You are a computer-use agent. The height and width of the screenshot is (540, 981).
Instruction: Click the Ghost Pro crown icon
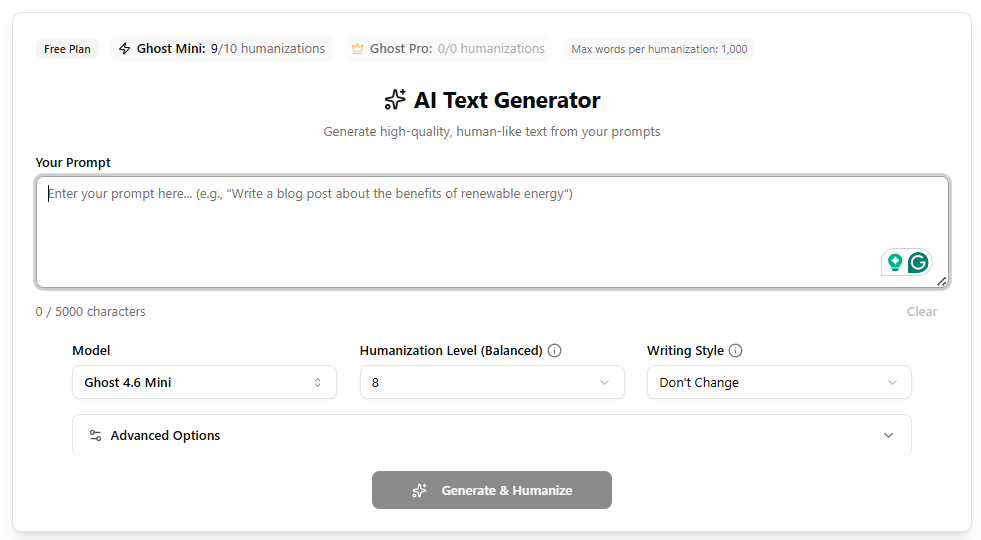[357, 49]
